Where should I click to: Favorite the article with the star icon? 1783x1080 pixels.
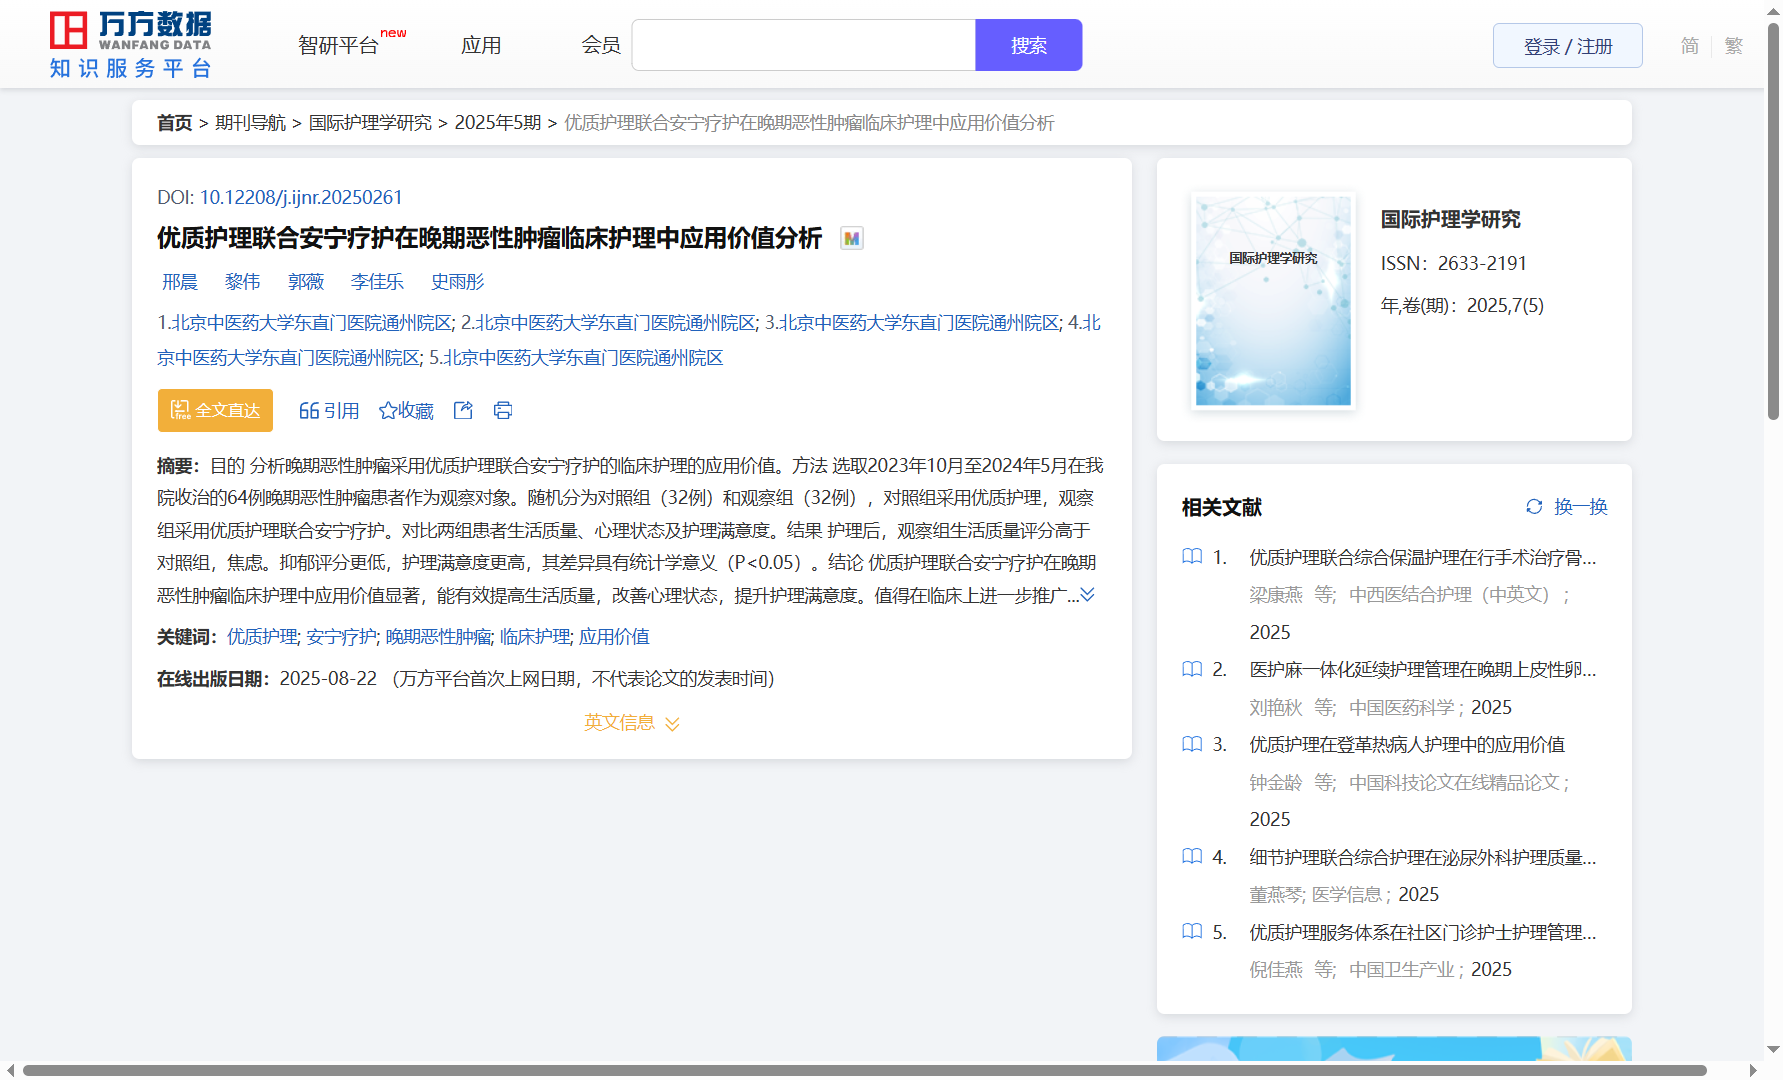(388, 410)
